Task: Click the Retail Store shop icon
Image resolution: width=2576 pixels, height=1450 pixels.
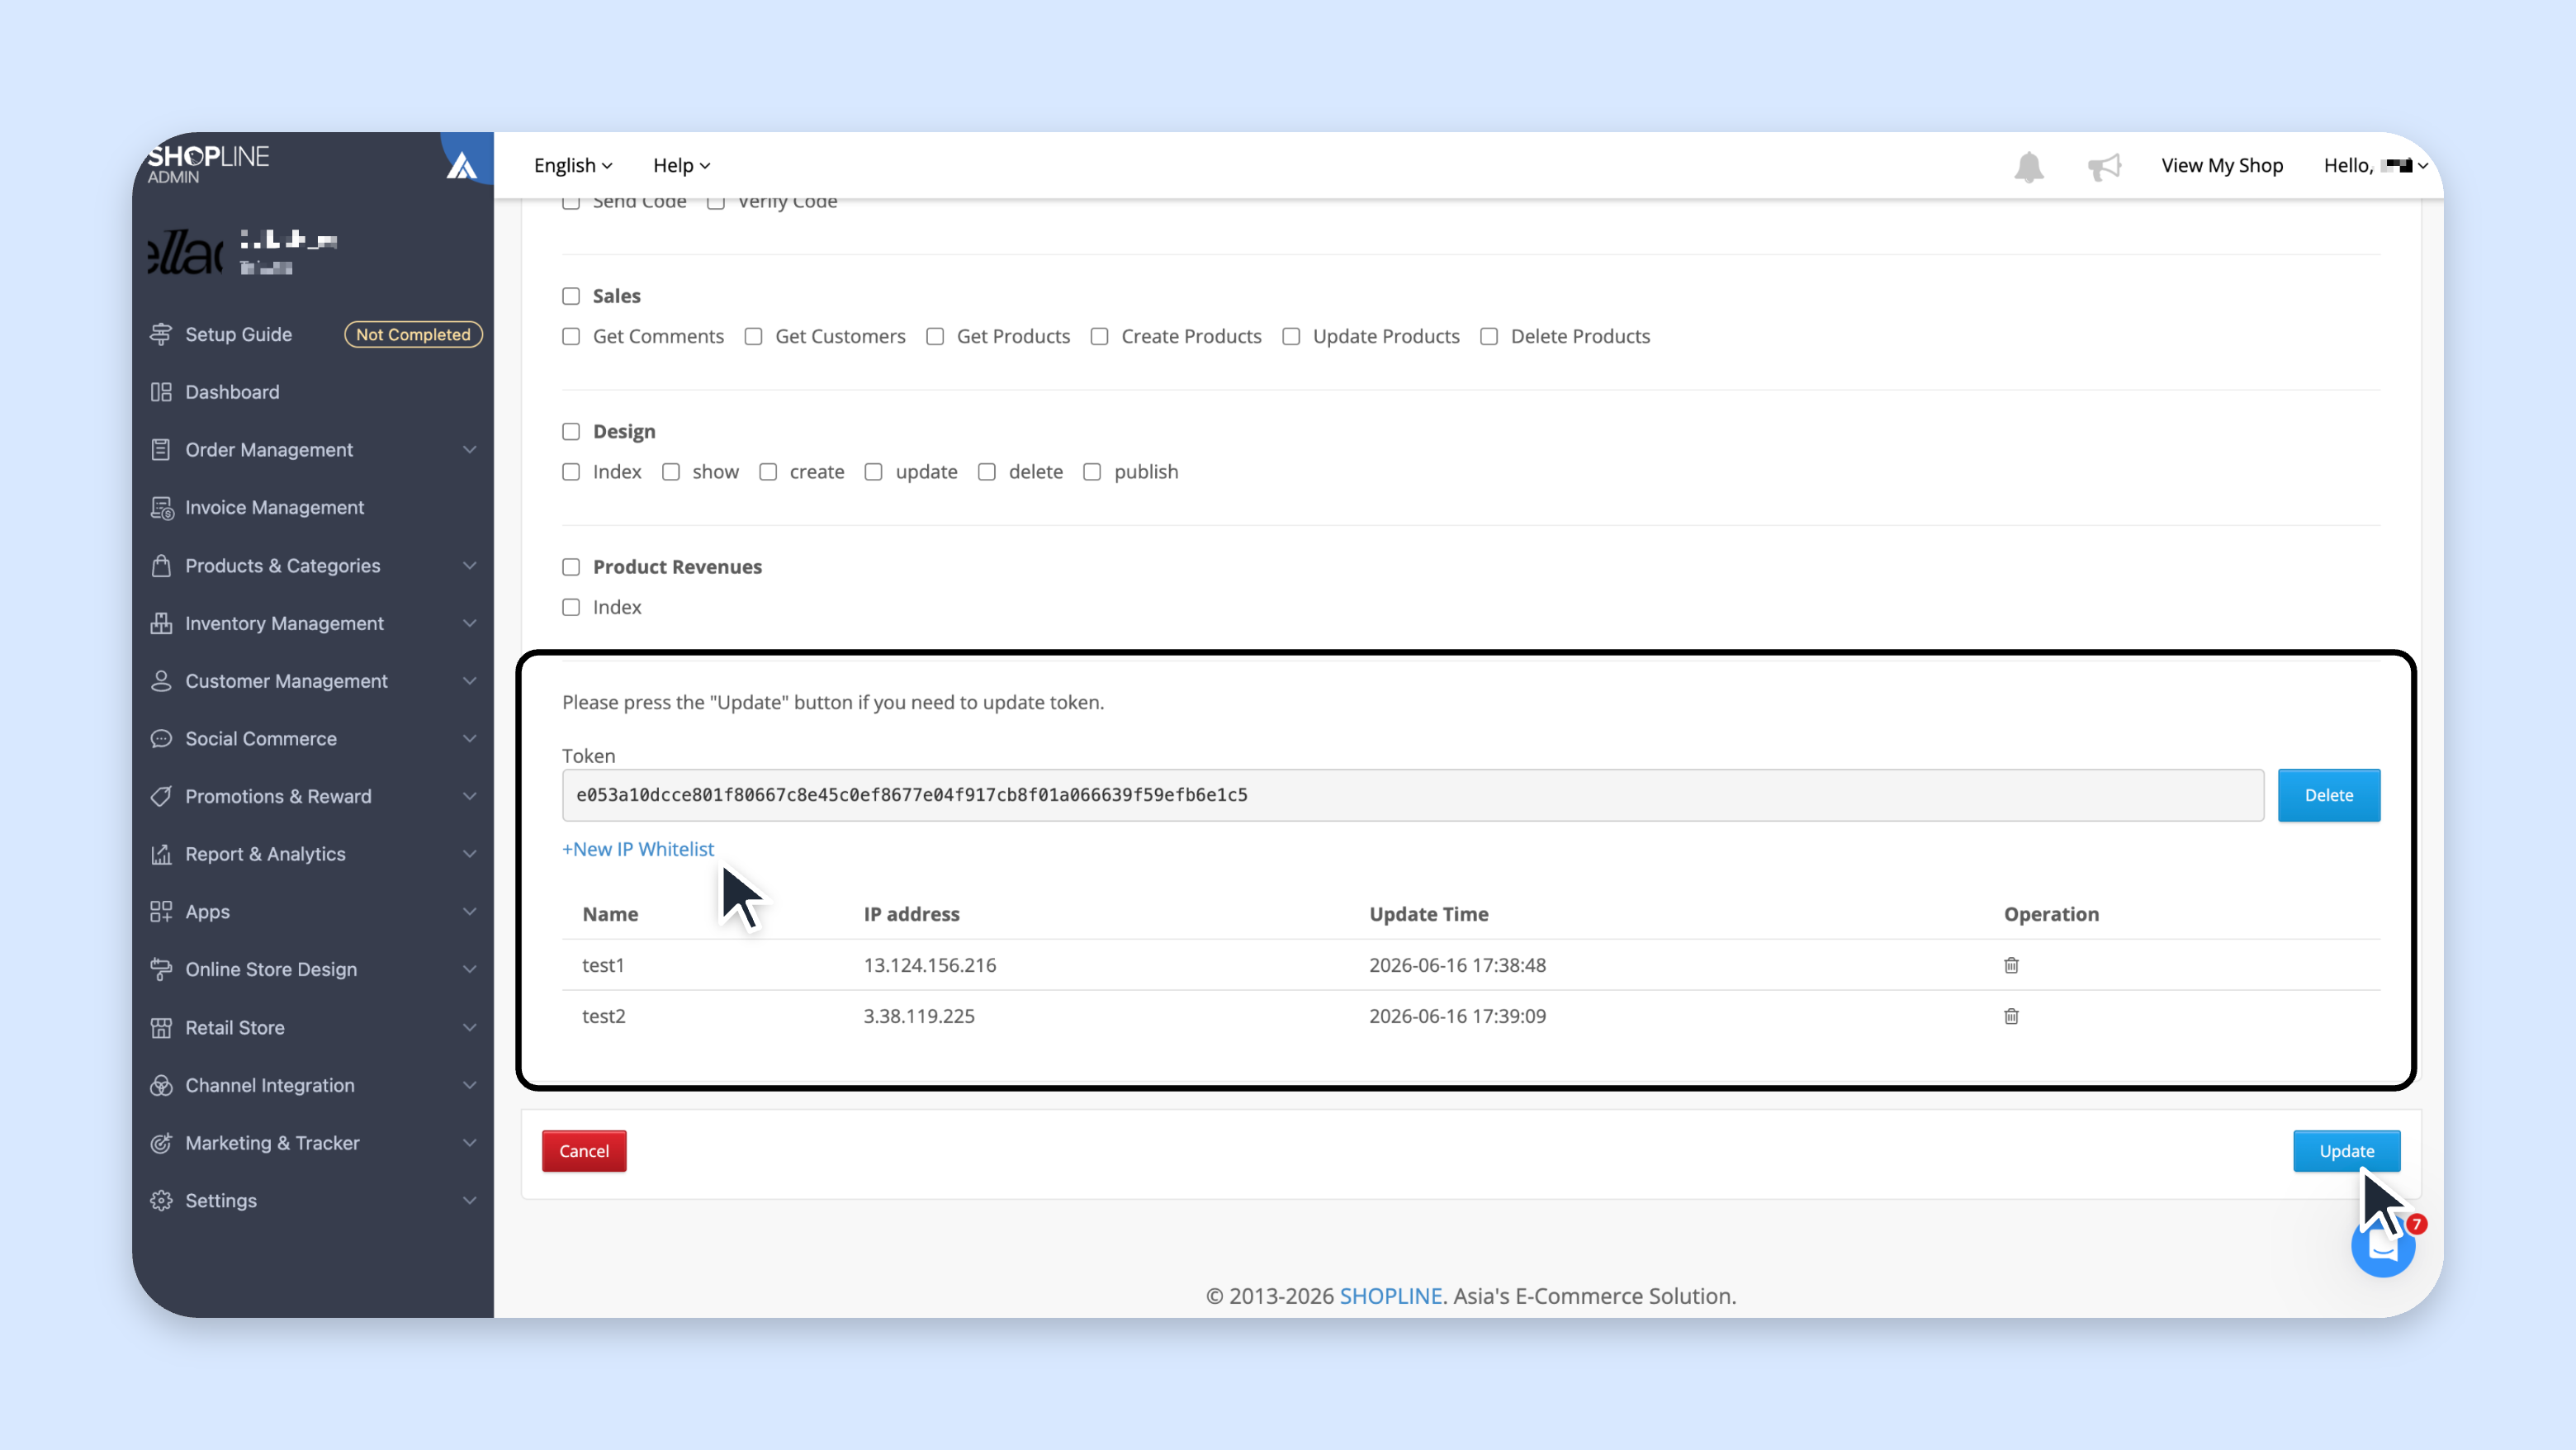Action: (160, 1028)
